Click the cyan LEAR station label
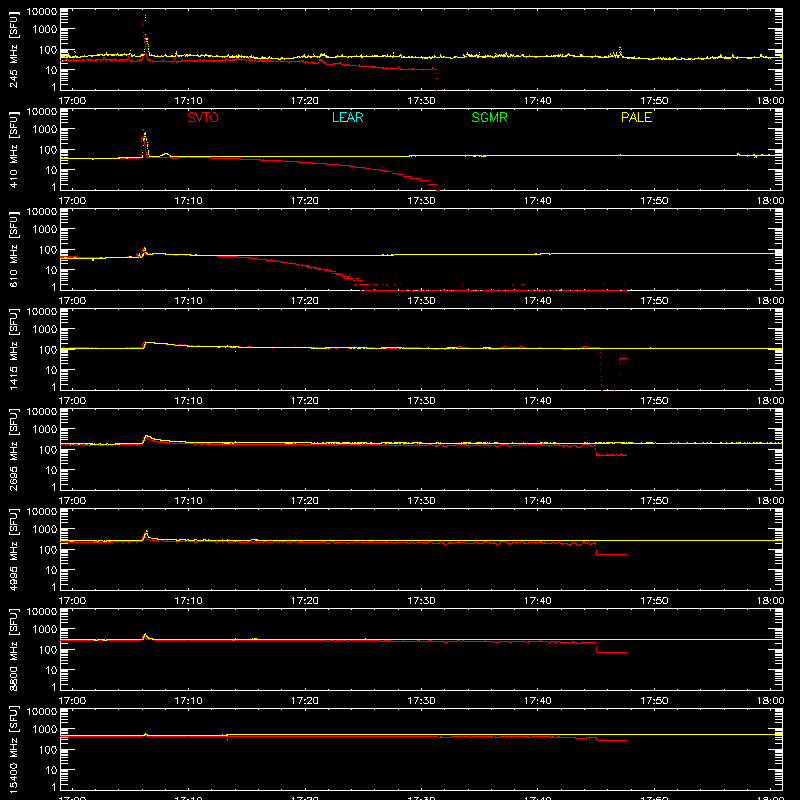The image size is (800, 800). point(347,117)
